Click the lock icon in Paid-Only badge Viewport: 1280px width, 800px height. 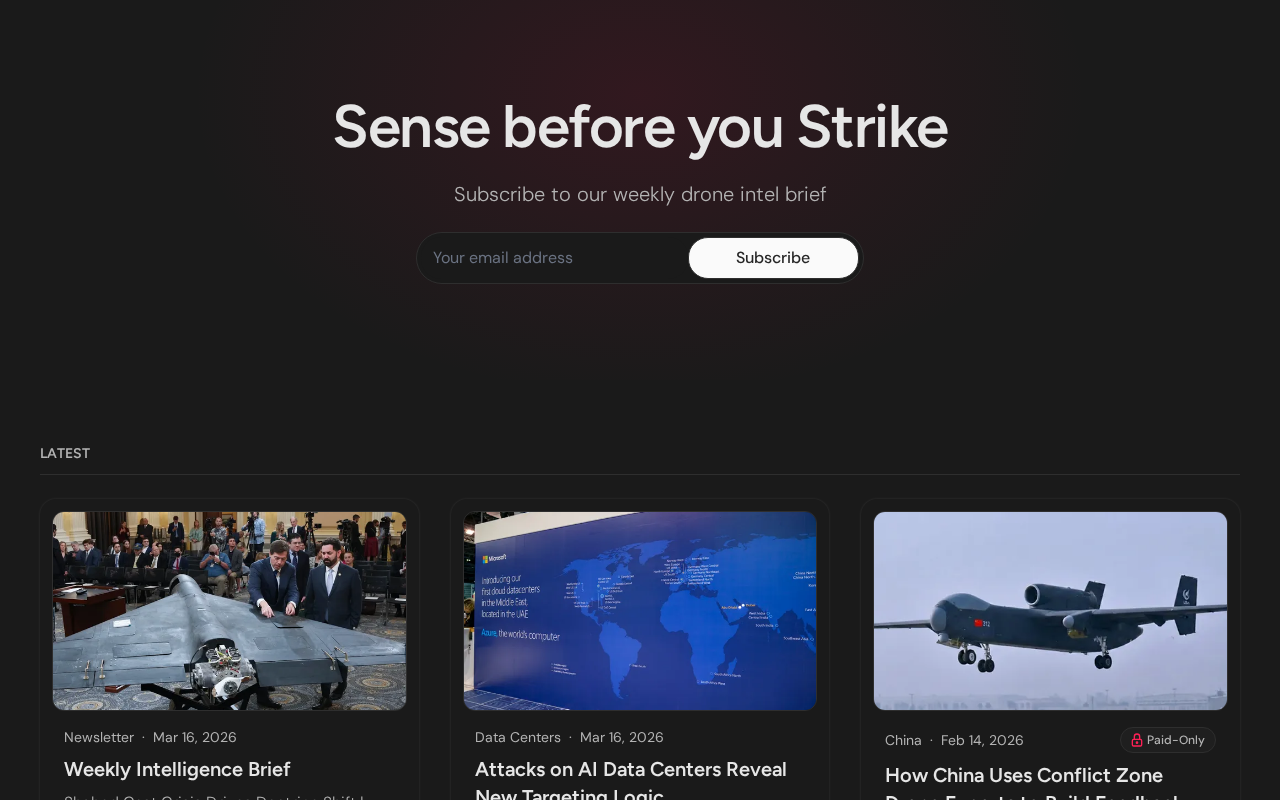(x=1136, y=740)
